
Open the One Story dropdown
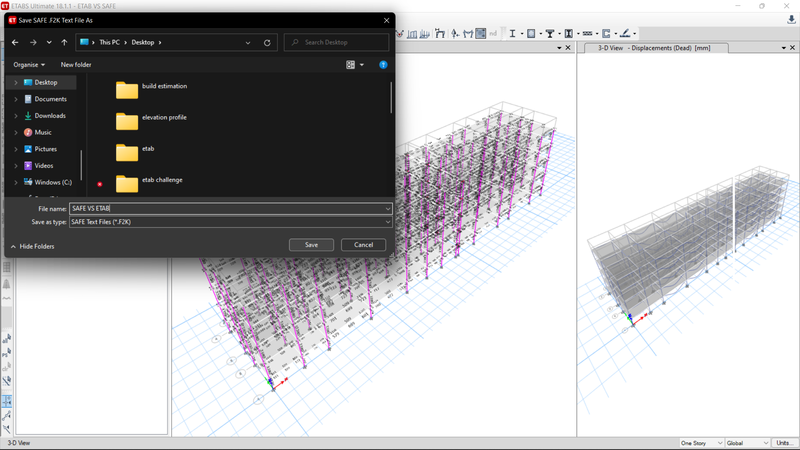point(701,443)
